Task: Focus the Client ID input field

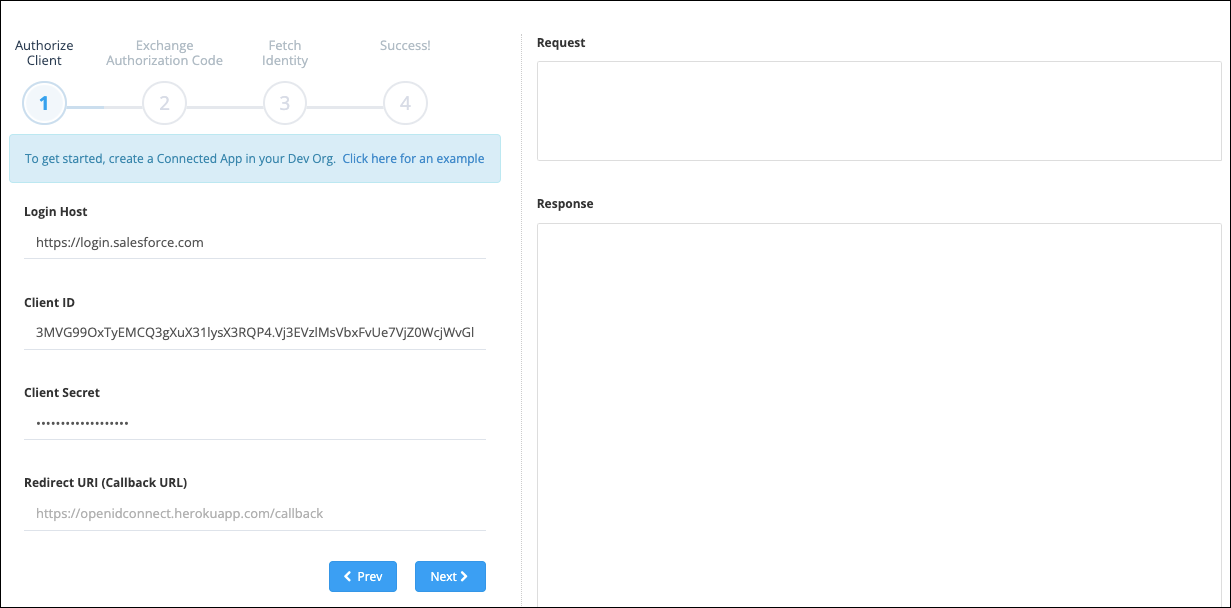Action: [x=255, y=332]
